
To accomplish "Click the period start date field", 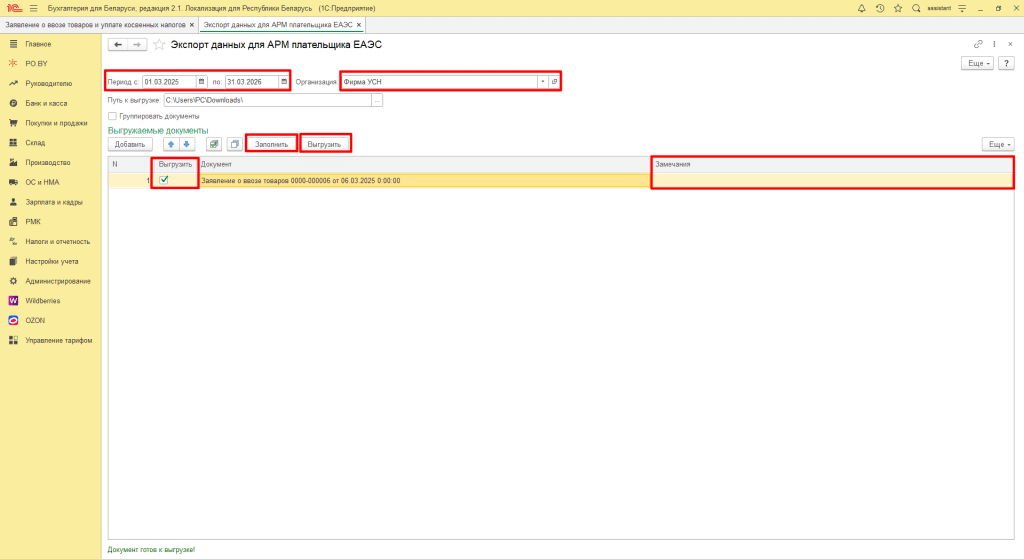I will coord(169,82).
